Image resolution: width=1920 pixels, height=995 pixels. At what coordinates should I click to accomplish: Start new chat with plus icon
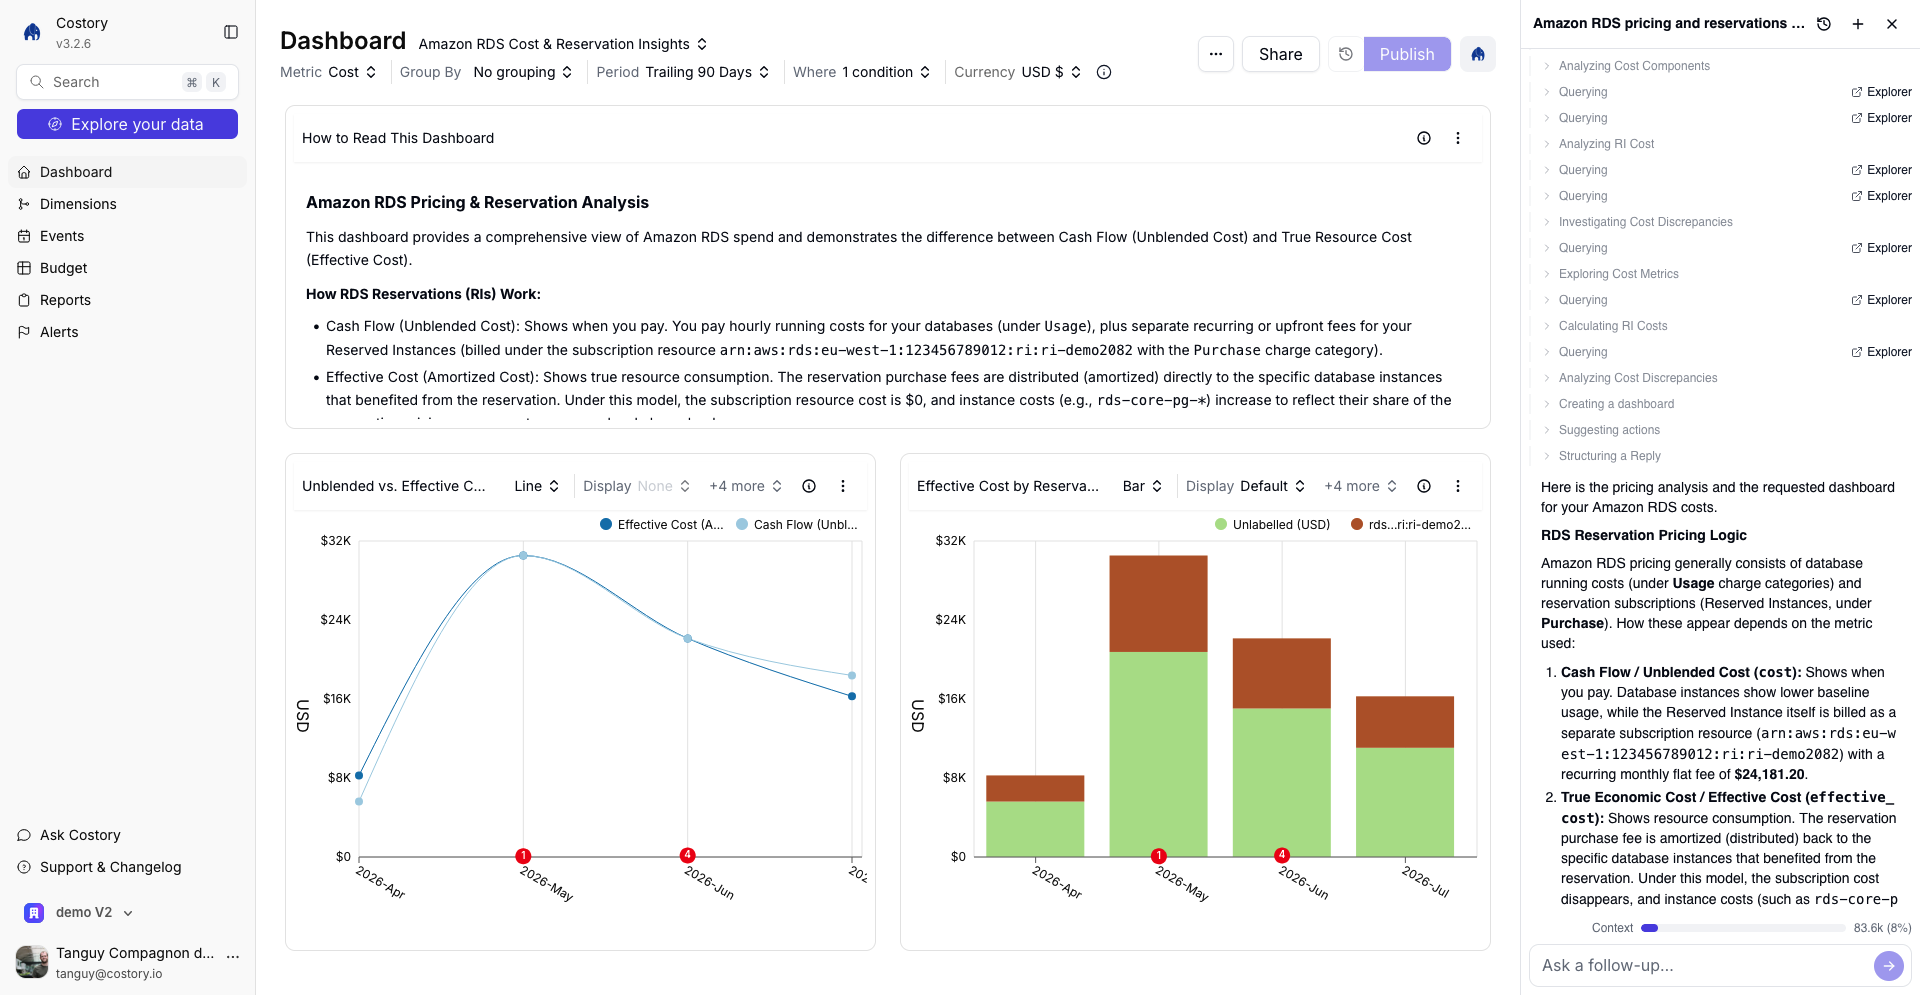coord(1858,24)
